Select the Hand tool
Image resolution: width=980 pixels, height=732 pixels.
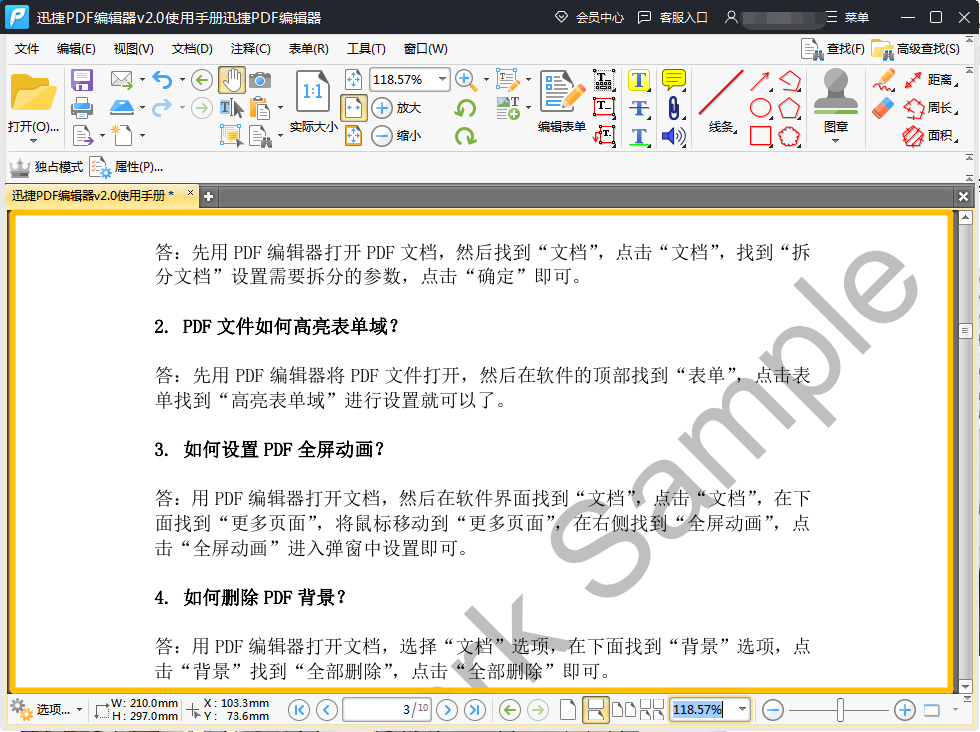click(x=231, y=80)
